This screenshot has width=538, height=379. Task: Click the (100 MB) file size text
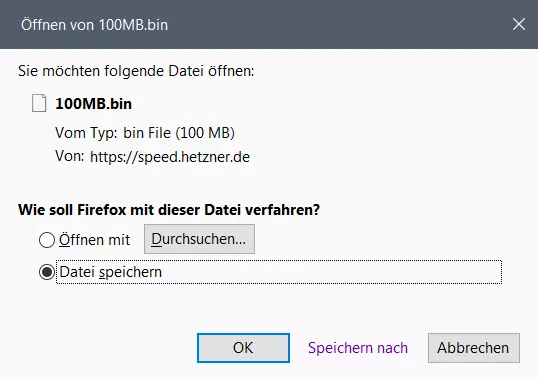tap(205, 133)
